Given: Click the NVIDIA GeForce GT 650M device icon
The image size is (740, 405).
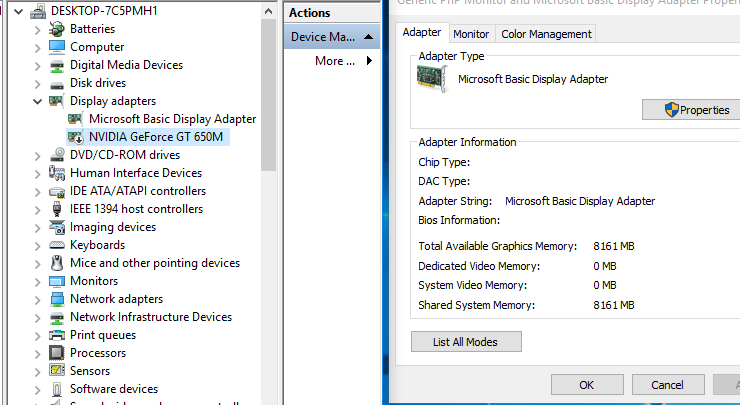Looking at the screenshot, I should (76, 137).
